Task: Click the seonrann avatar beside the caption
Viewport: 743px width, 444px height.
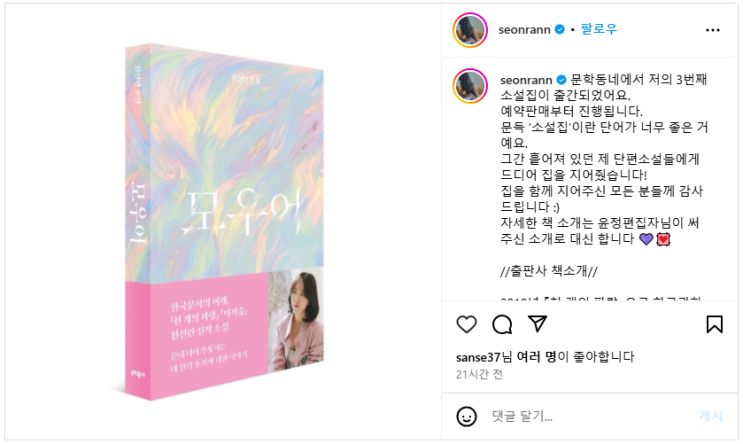Action: point(470,86)
